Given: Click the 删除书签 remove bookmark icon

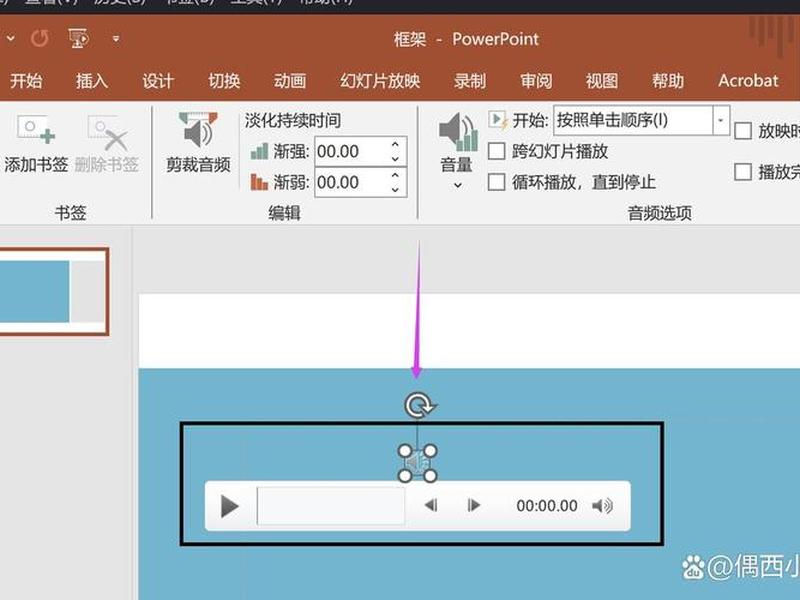Looking at the screenshot, I should coord(107,133).
